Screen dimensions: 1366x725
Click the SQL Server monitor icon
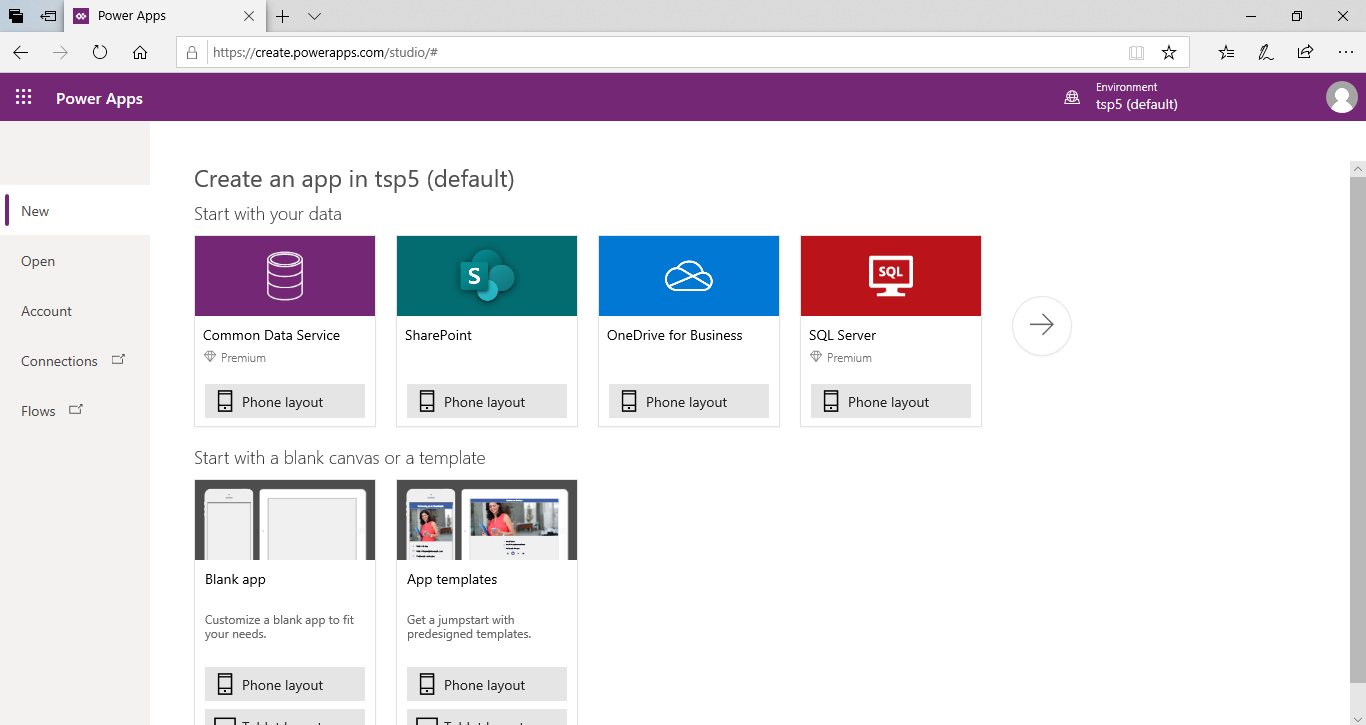[x=891, y=276]
